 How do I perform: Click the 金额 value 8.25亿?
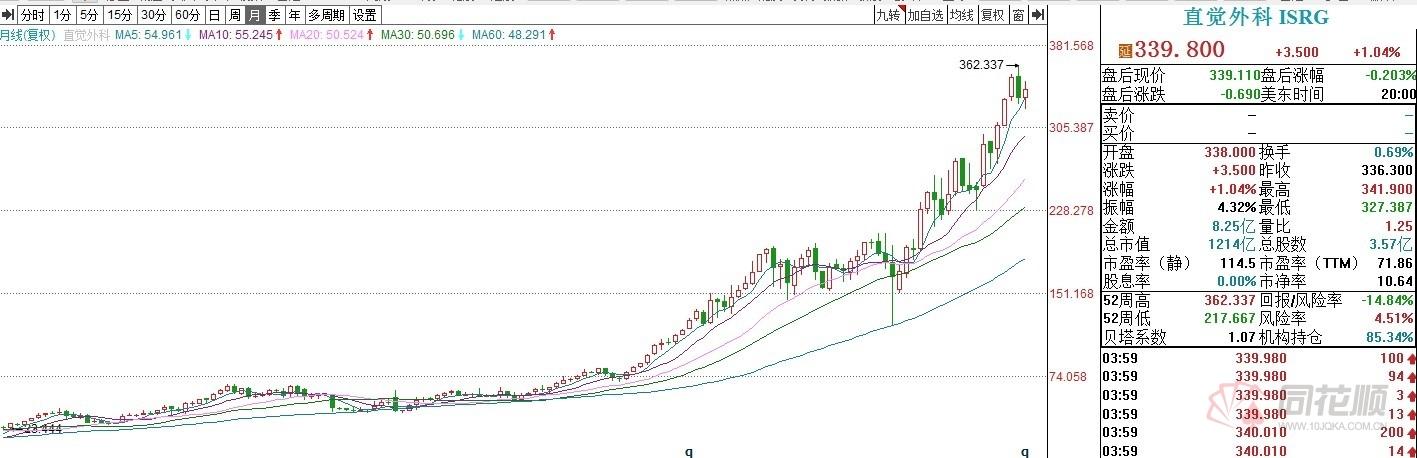[1235, 226]
